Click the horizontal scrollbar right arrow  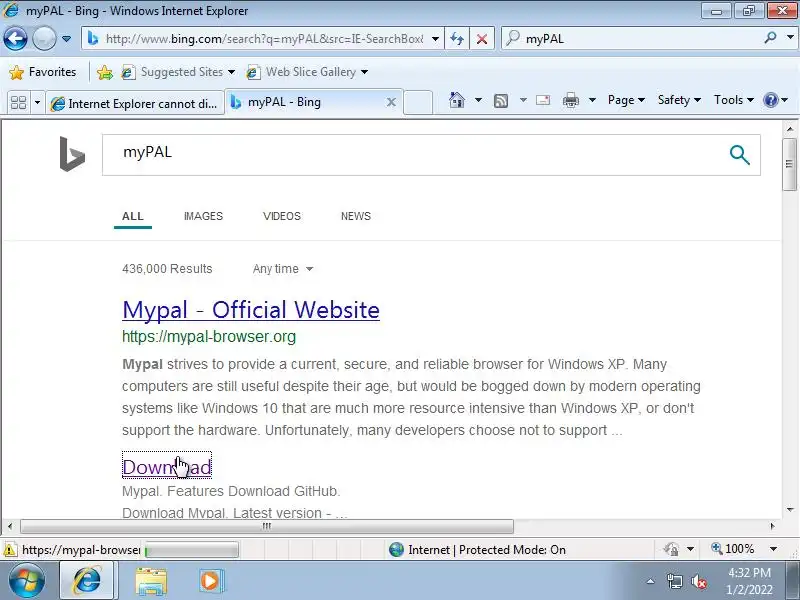772,526
